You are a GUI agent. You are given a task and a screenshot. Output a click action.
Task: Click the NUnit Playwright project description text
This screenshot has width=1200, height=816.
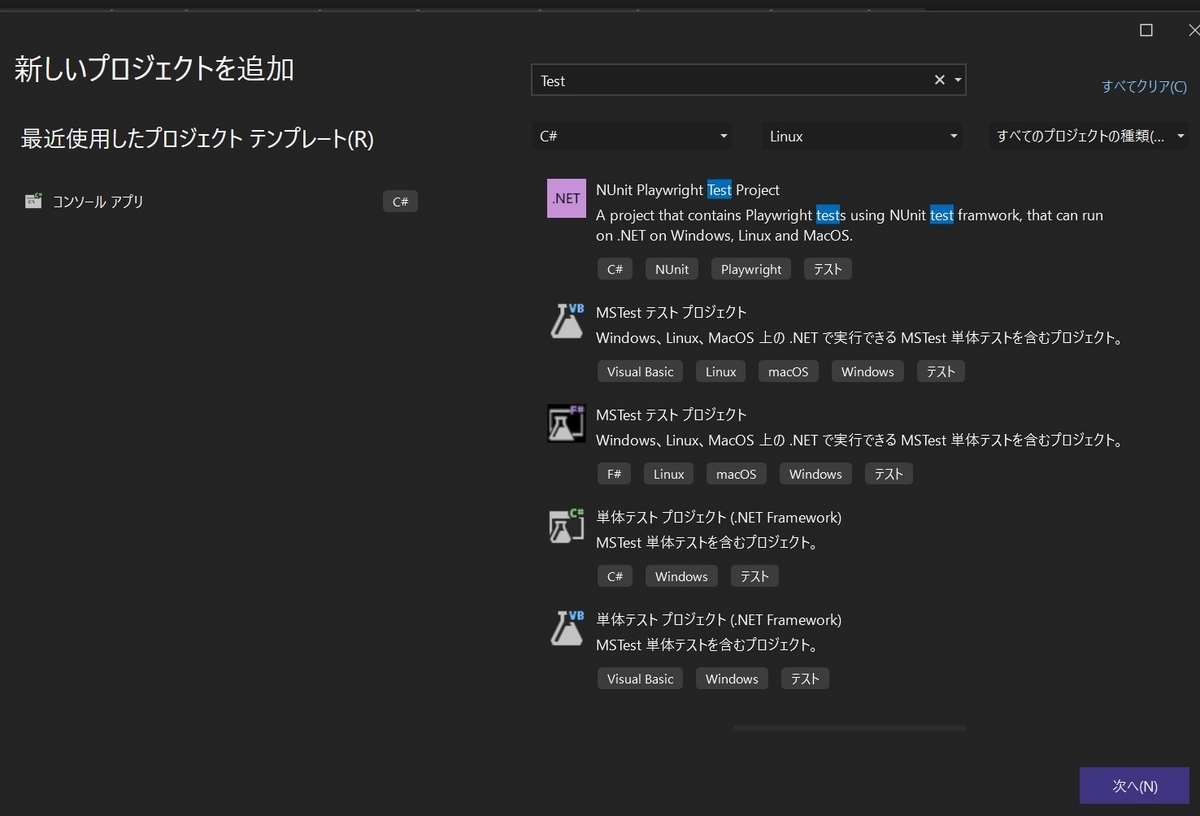pyautogui.click(x=849, y=226)
